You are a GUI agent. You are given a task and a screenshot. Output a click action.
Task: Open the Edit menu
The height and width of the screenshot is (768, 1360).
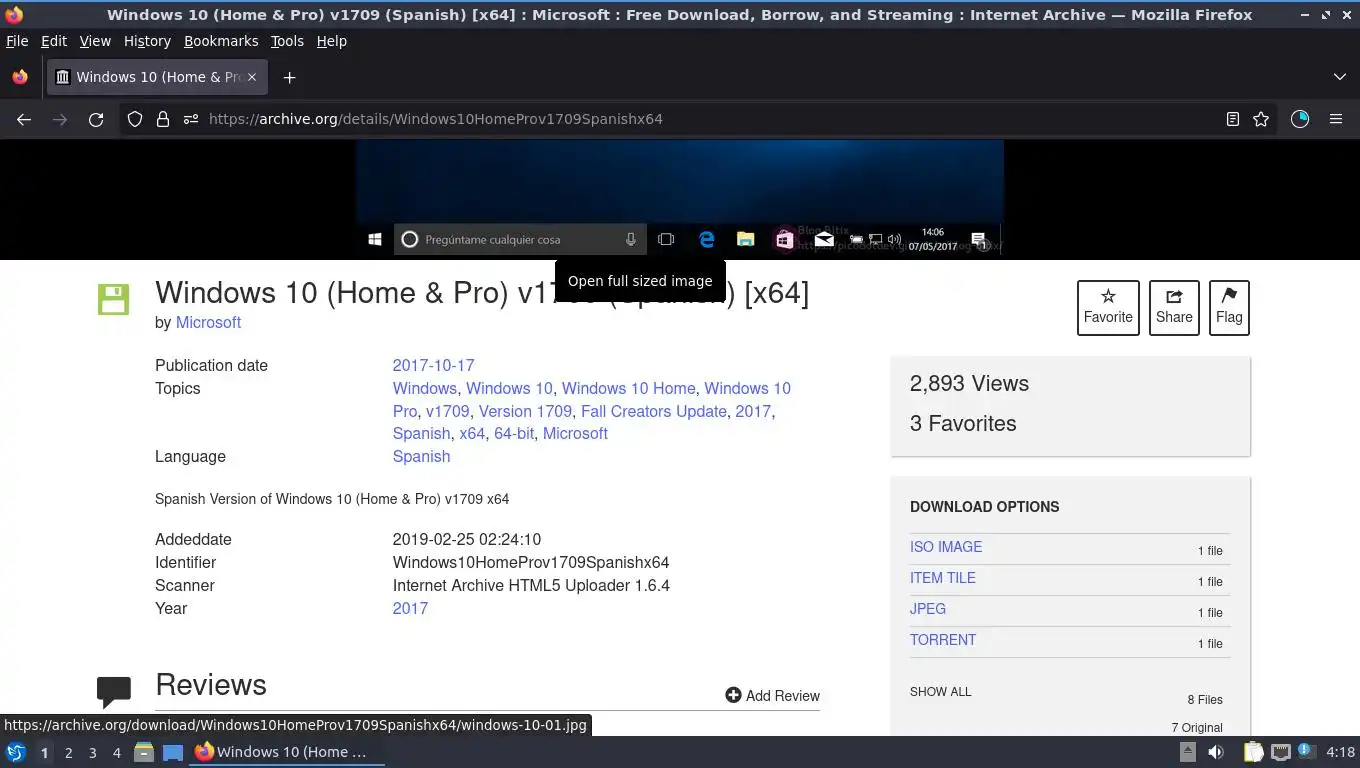click(x=54, y=41)
